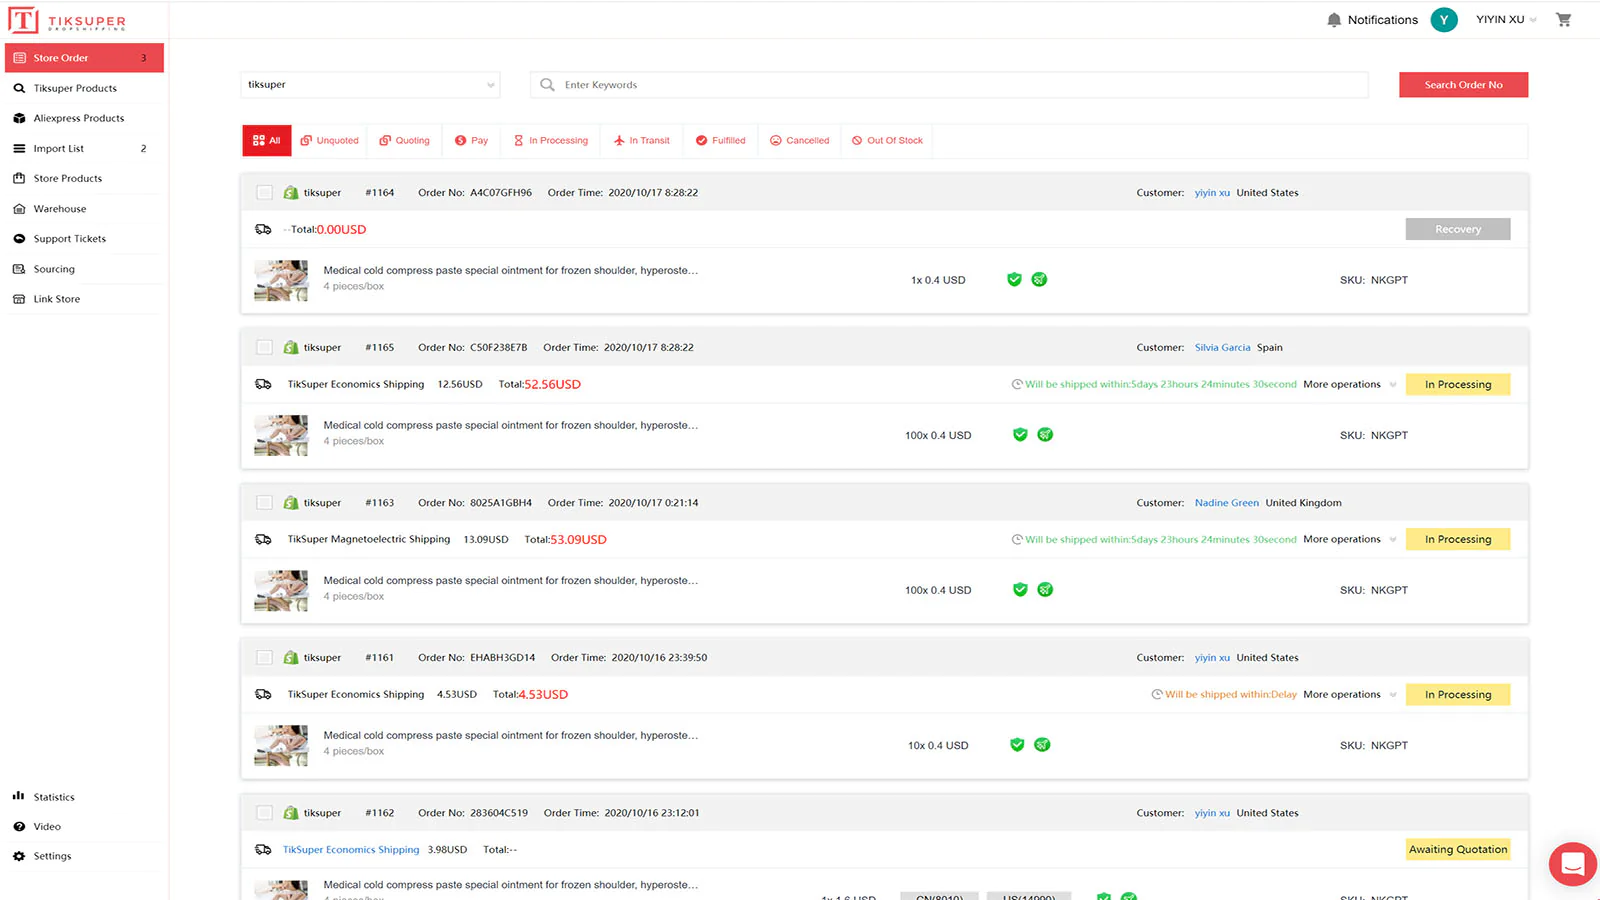The height and width of the screenshot is (900, 1600).
Task: Select the All orders tab
Action: 267,140
